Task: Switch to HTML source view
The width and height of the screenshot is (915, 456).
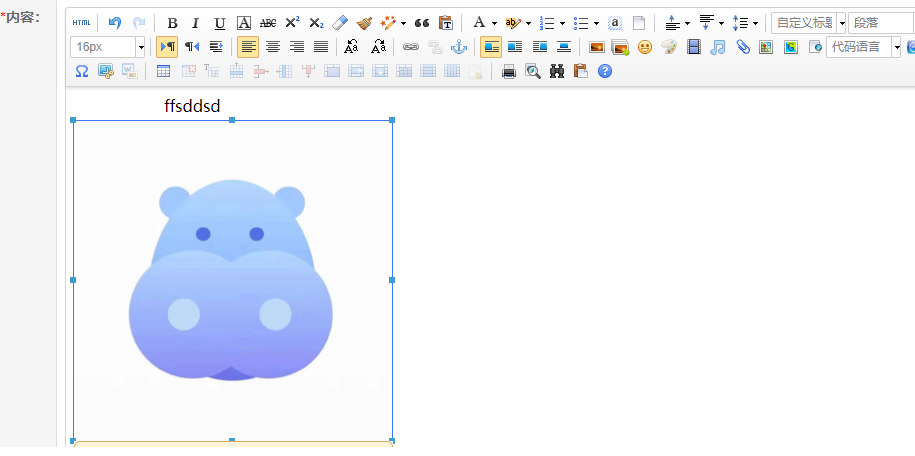Action: tap(81, 22)
